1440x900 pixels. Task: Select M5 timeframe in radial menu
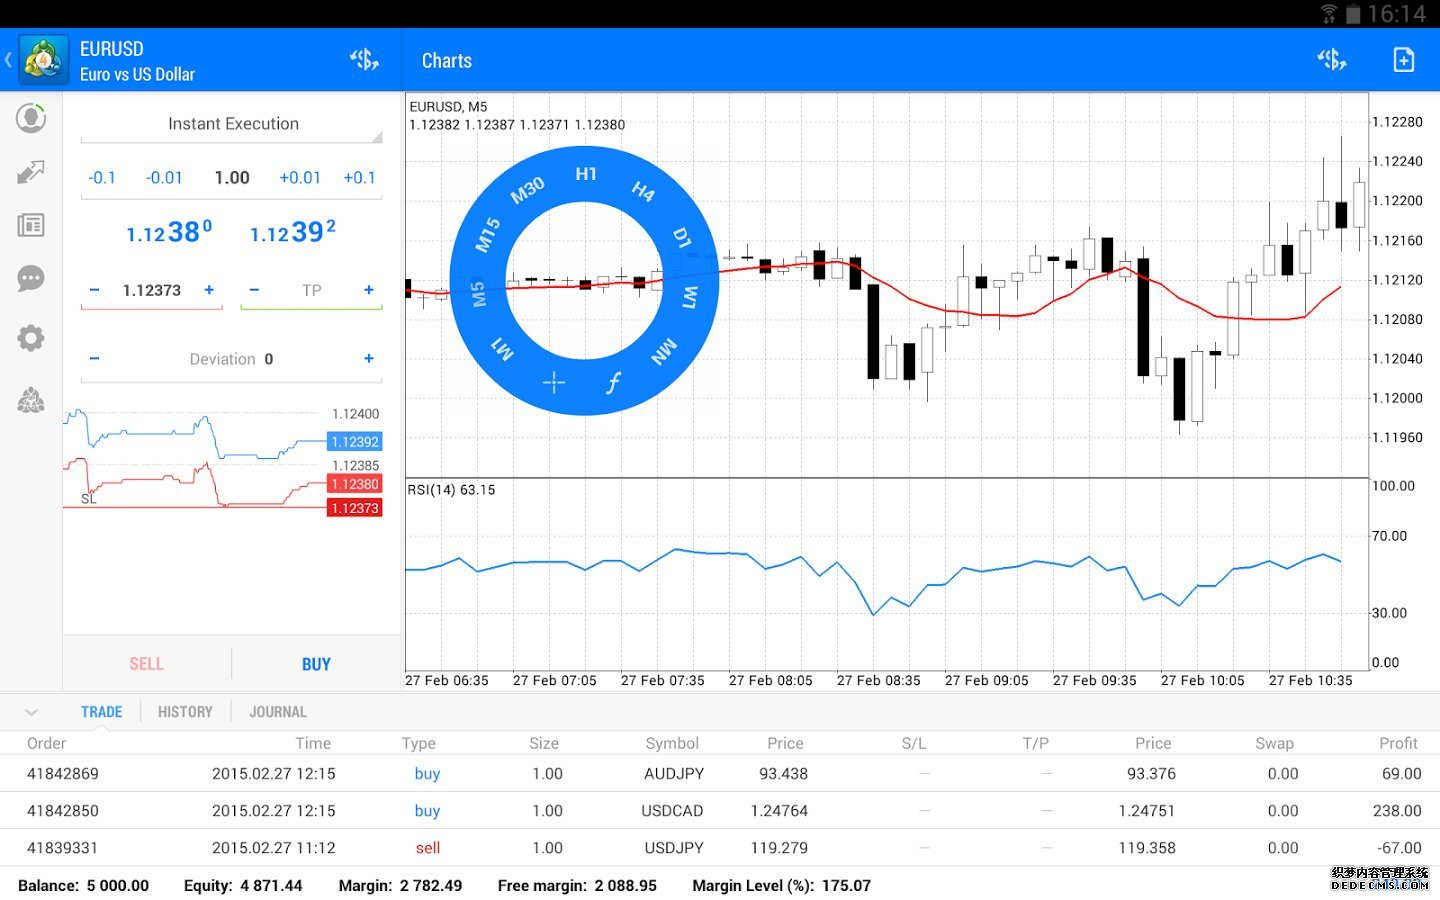click(x=478, y=294)
